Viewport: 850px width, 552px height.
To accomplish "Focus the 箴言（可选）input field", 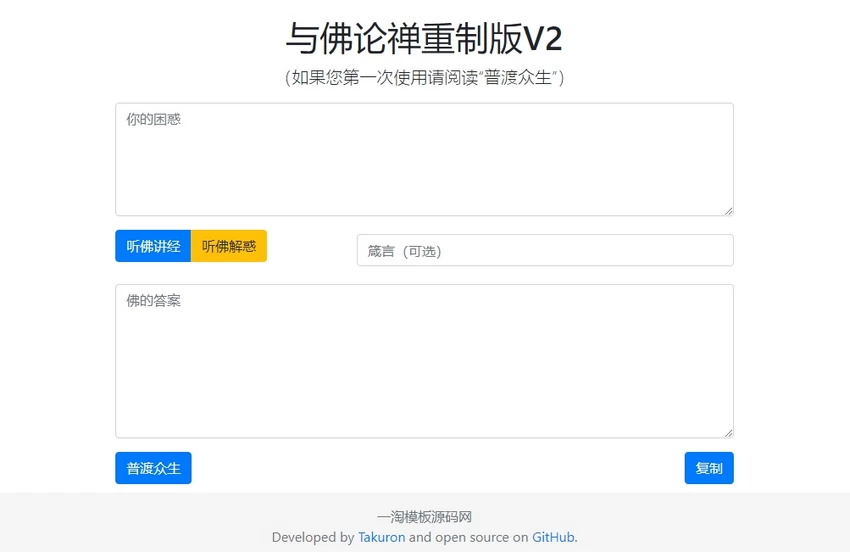I will (x=545, y=251).
